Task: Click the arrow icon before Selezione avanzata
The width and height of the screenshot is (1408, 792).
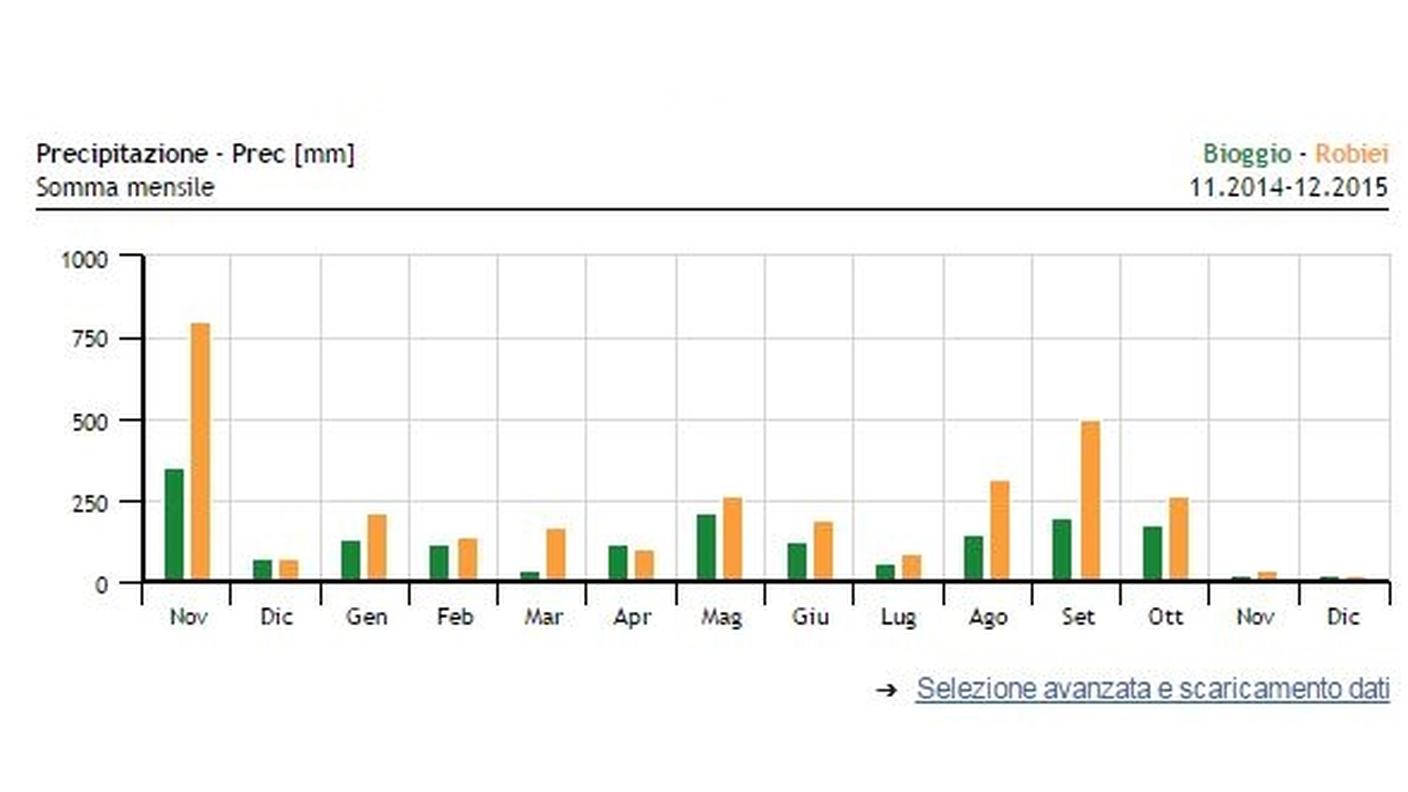Action: pos(886,690)
